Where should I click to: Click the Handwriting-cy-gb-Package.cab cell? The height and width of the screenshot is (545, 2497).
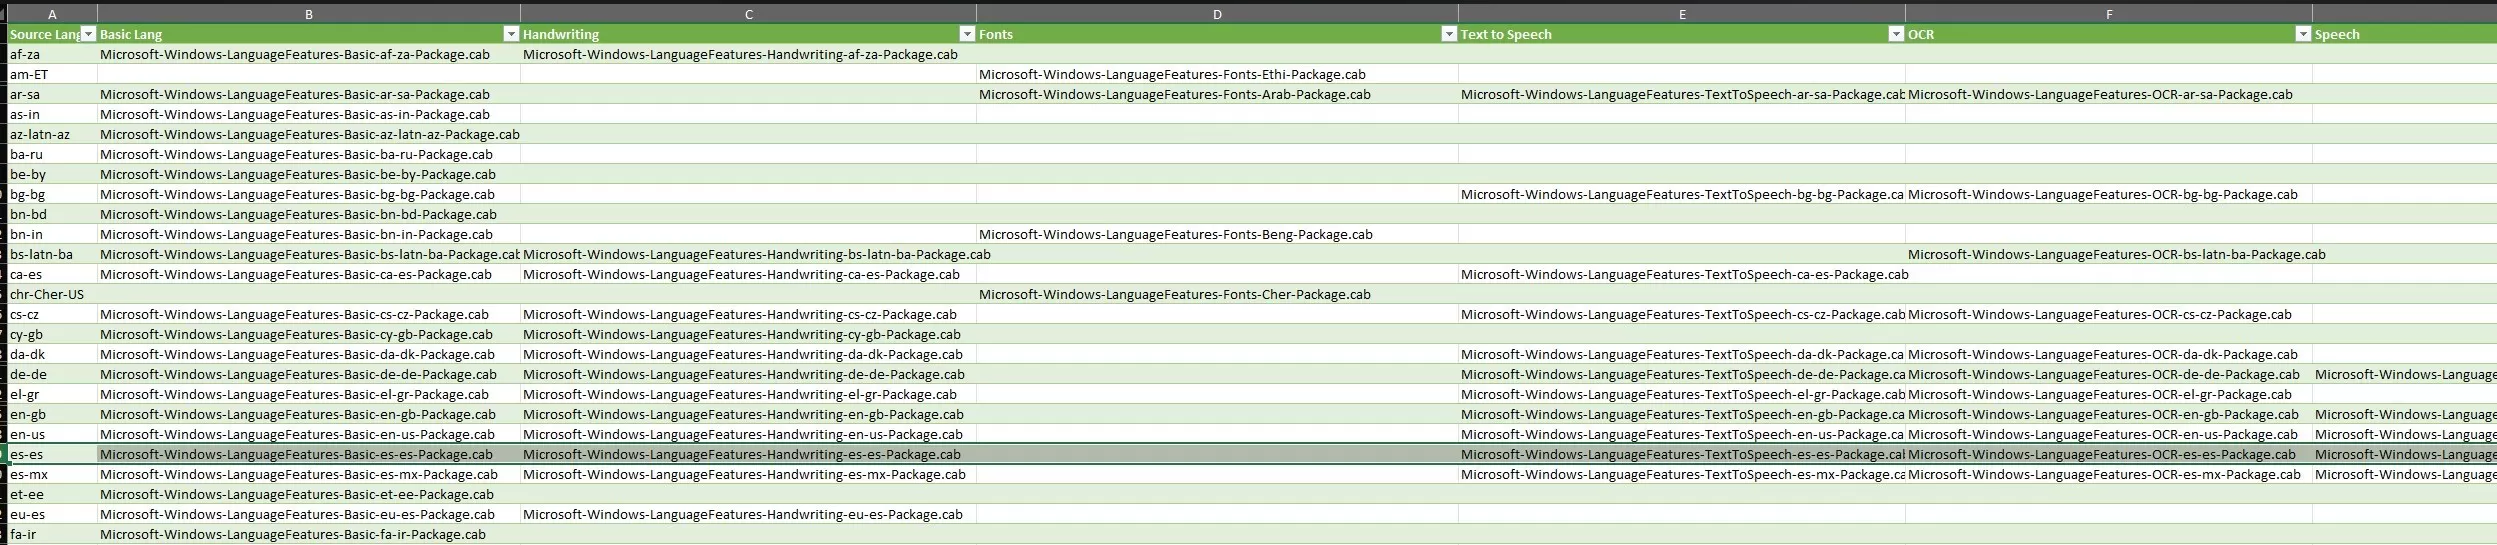pyautogui.click(x=749, y=334)
